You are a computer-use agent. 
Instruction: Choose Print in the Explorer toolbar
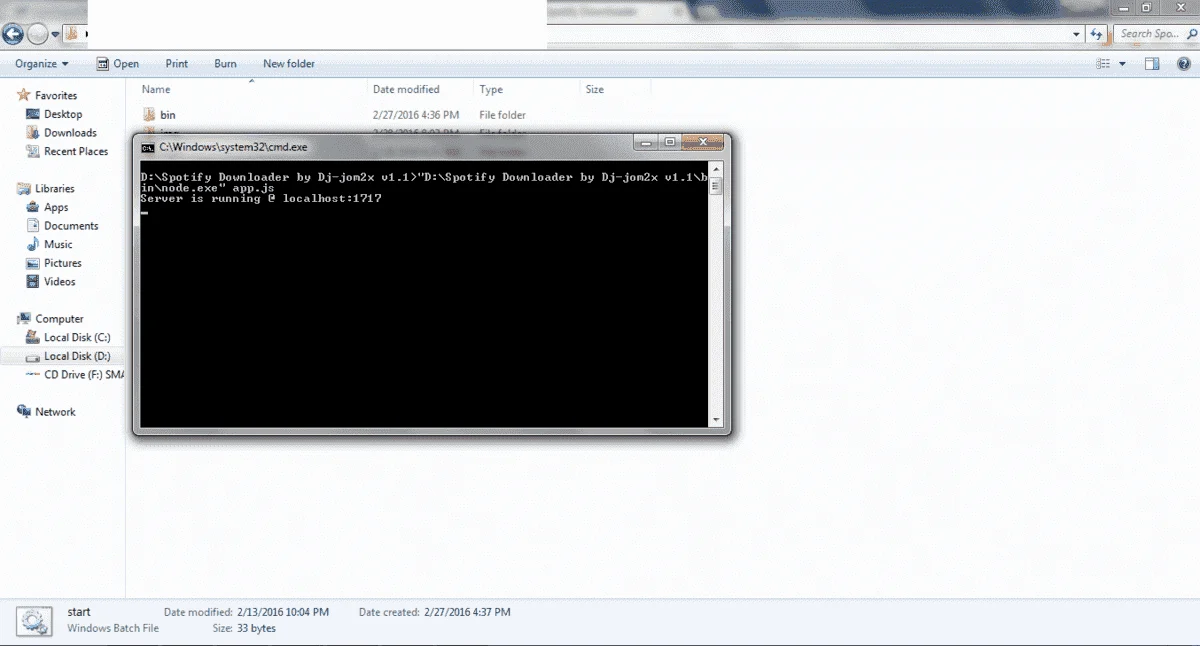[177, 64]
